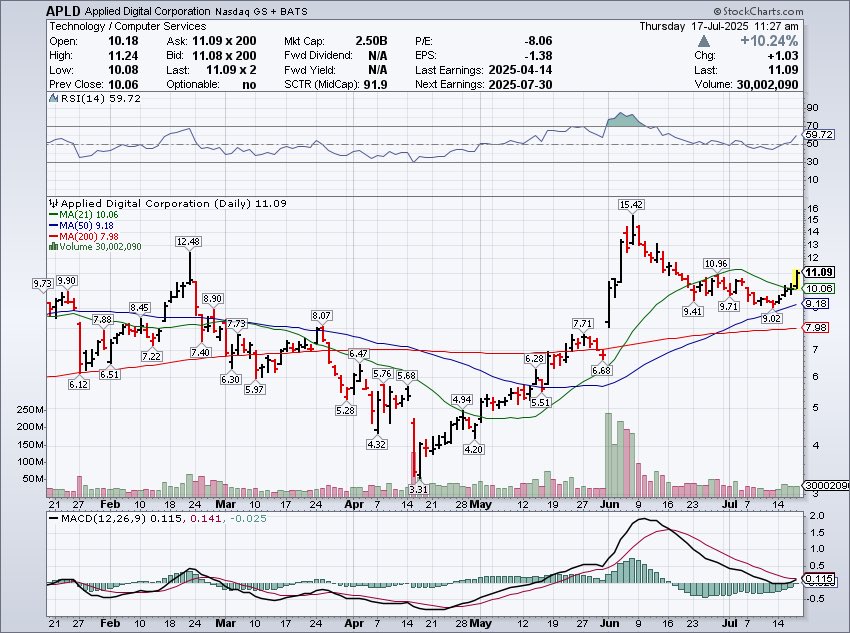Click the 4.32 price label

click(377, 444)
